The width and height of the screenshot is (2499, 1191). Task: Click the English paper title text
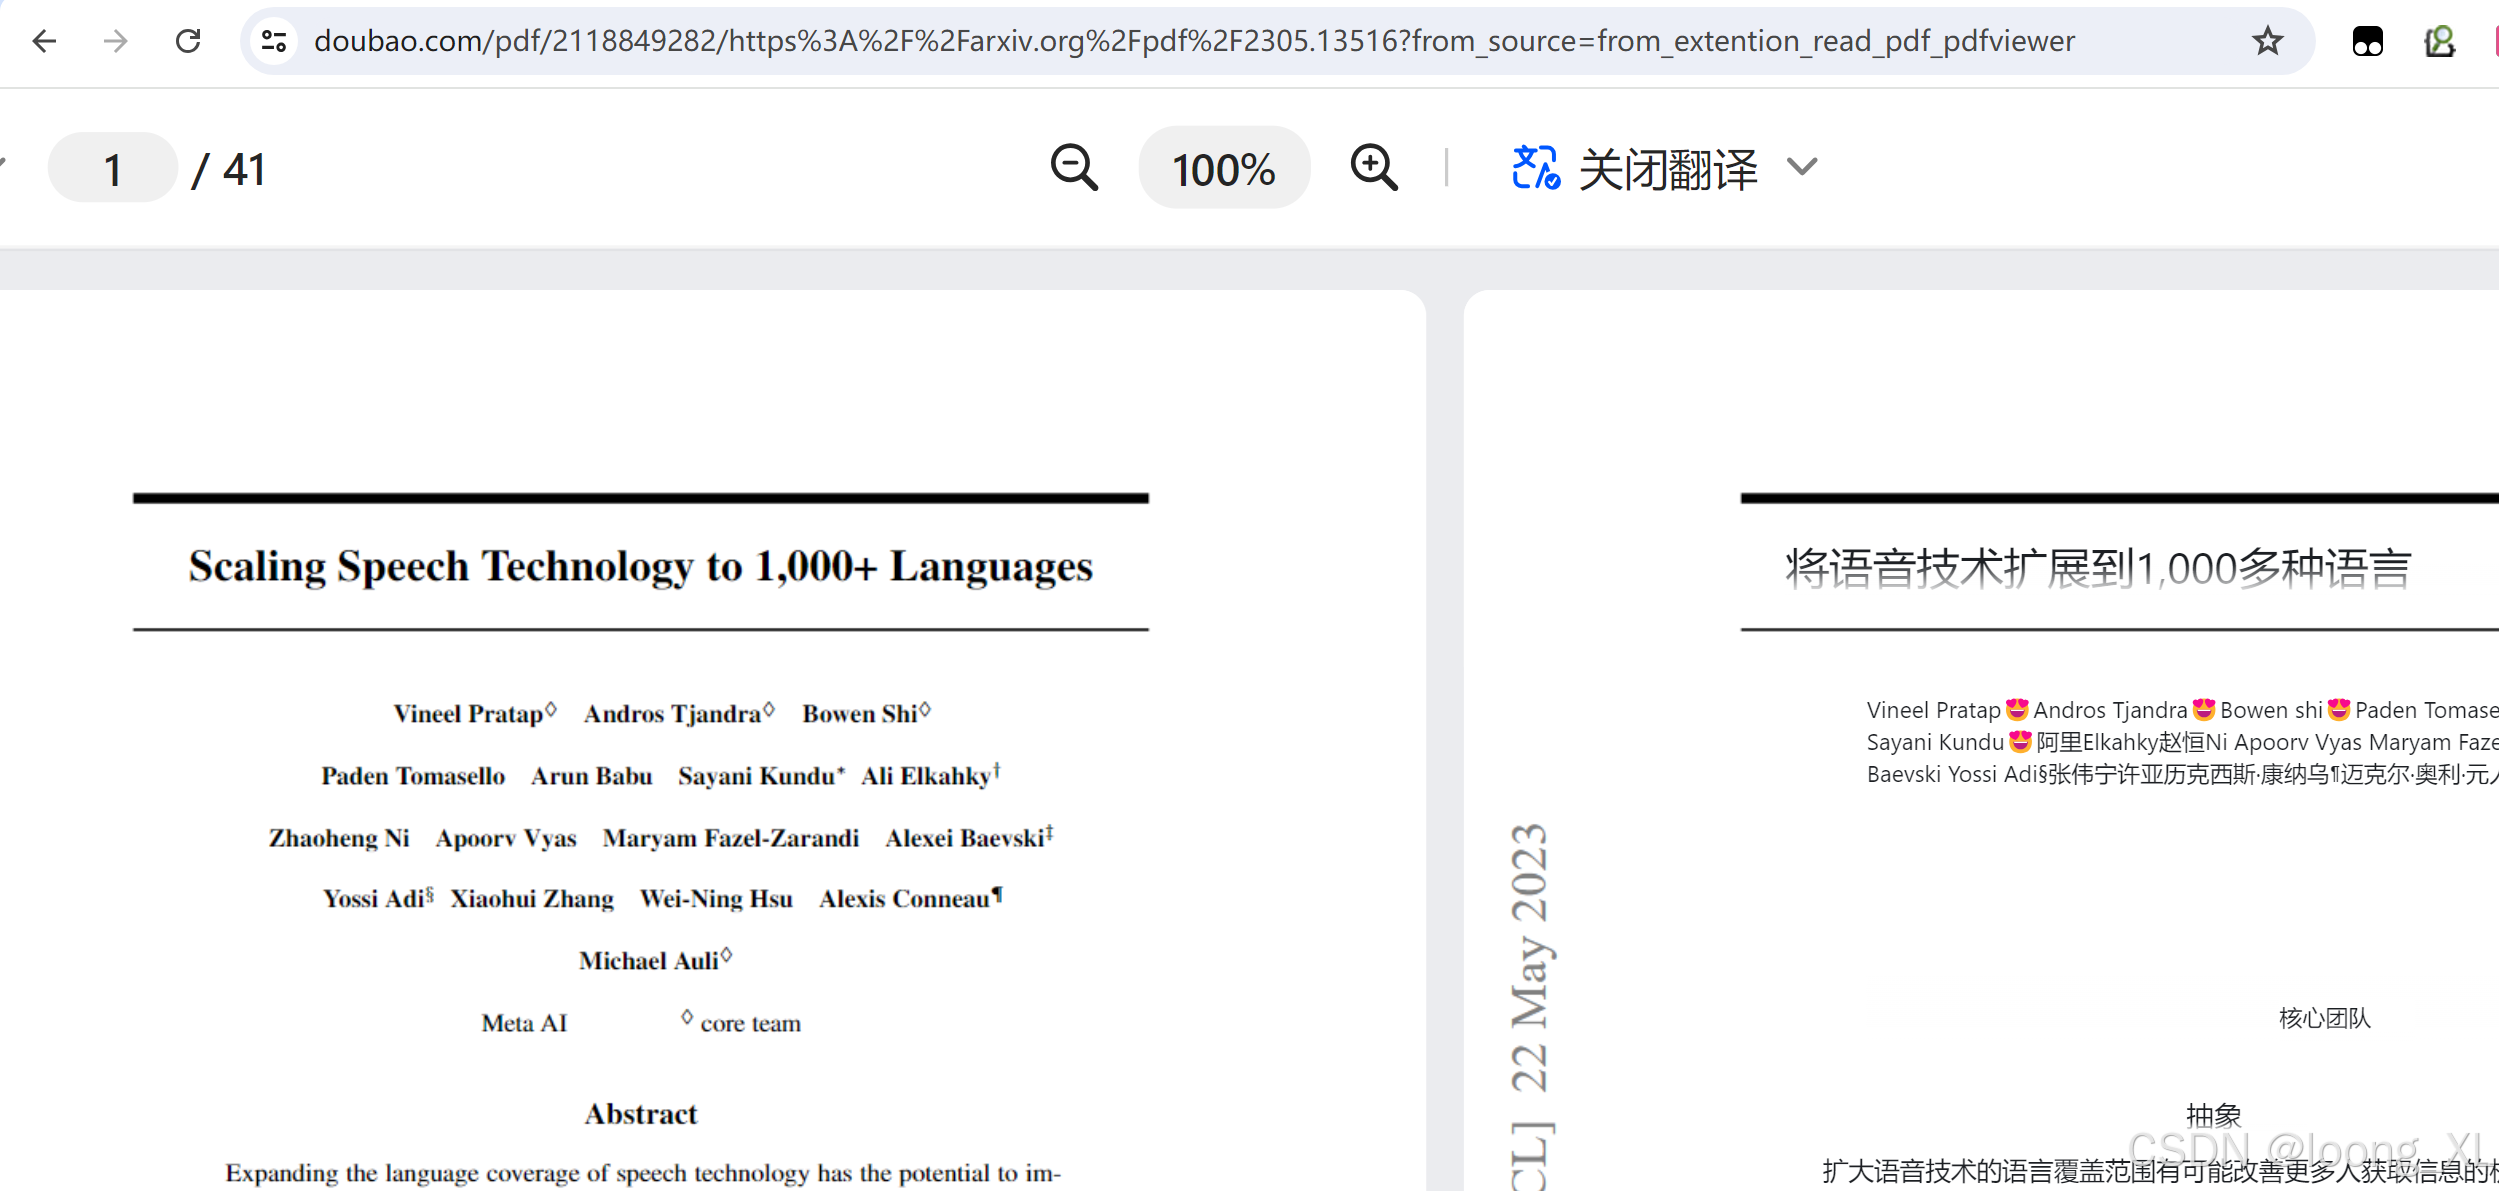(x=640, y=567)
